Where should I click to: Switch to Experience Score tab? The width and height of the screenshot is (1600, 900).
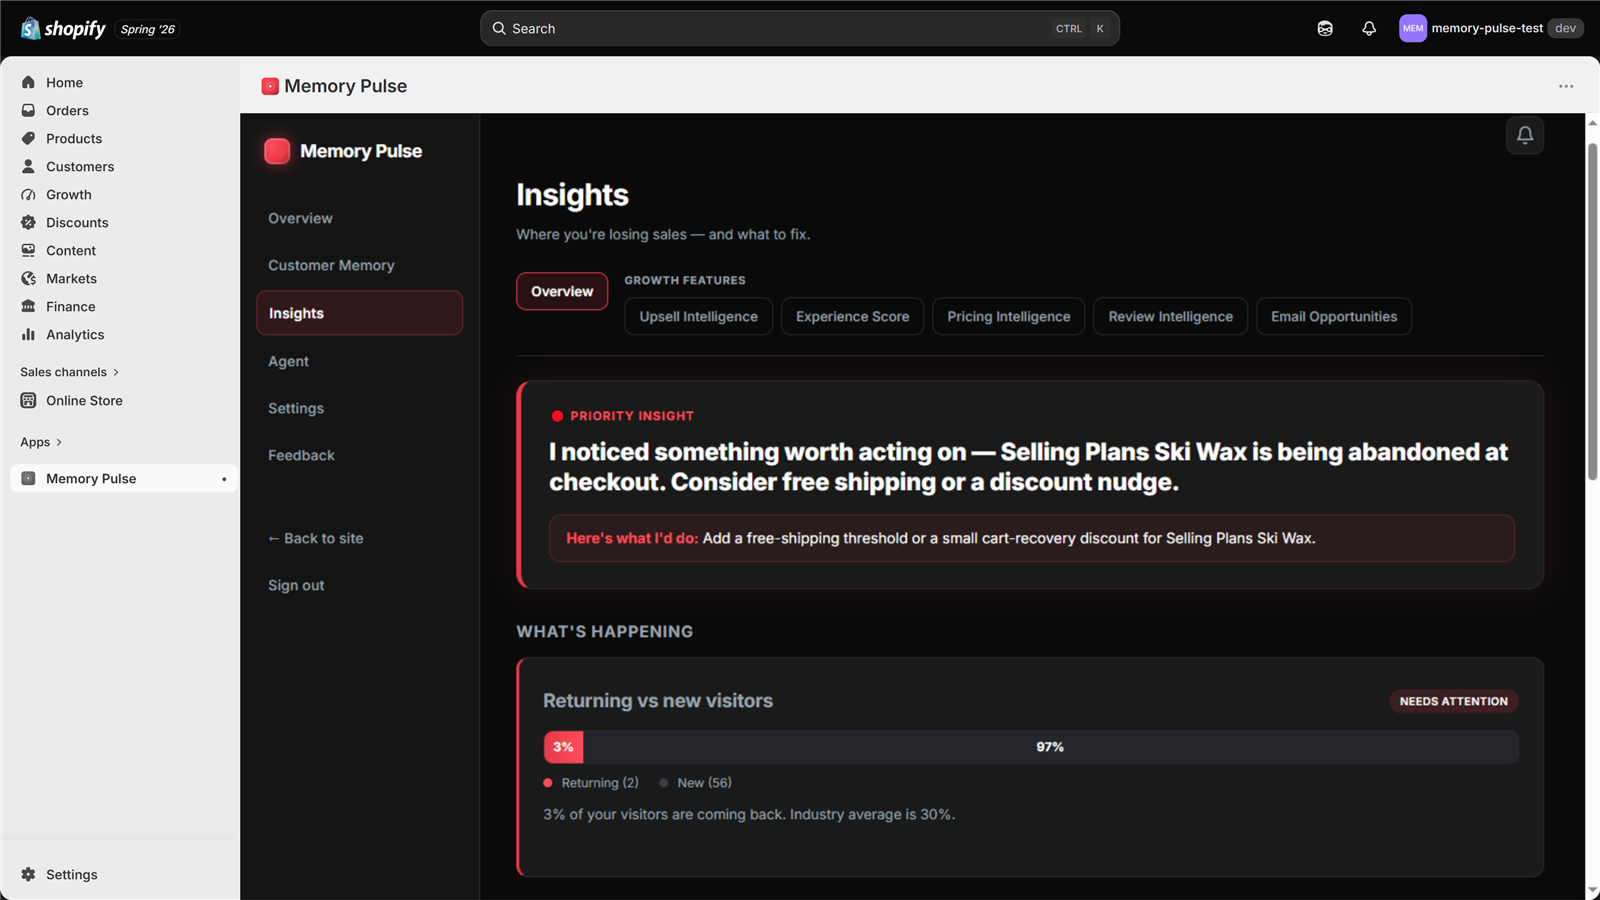tap(853, 316)
